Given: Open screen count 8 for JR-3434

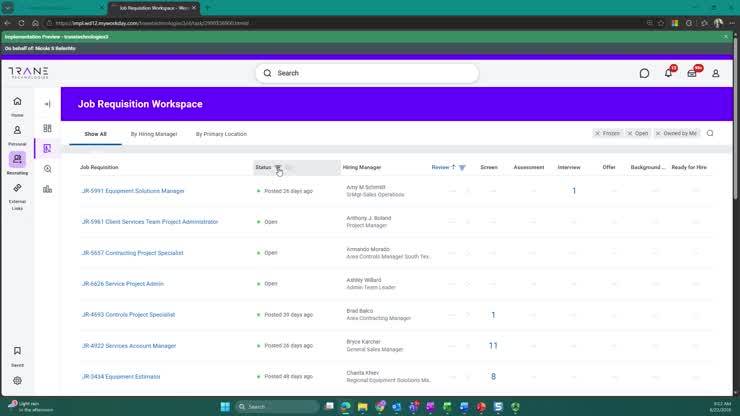Looking at the screenshot, I should [493, 376].
